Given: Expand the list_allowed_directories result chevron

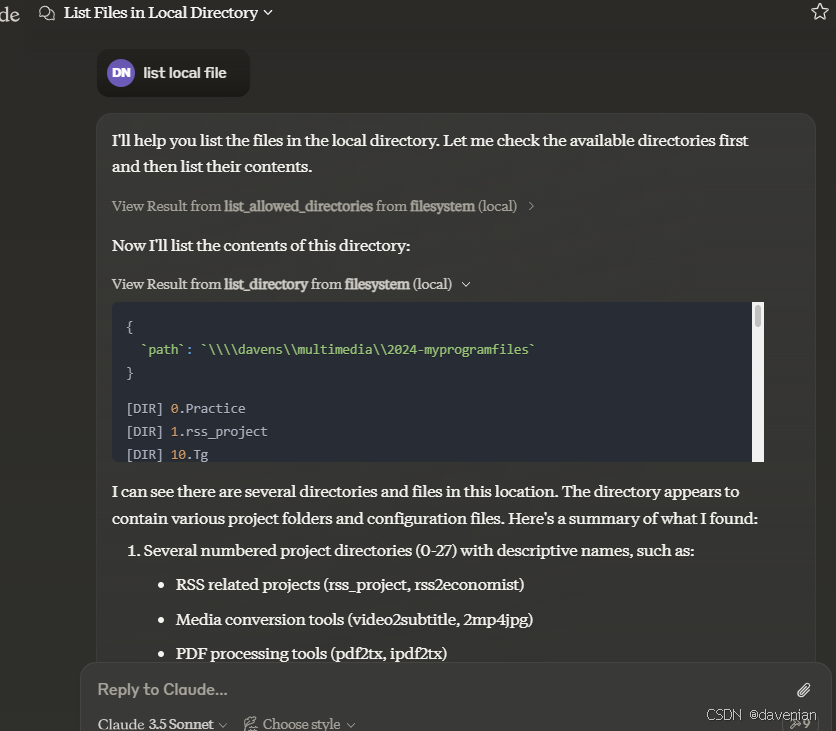Looking at the screenshot, I should (x=531, y=206).
